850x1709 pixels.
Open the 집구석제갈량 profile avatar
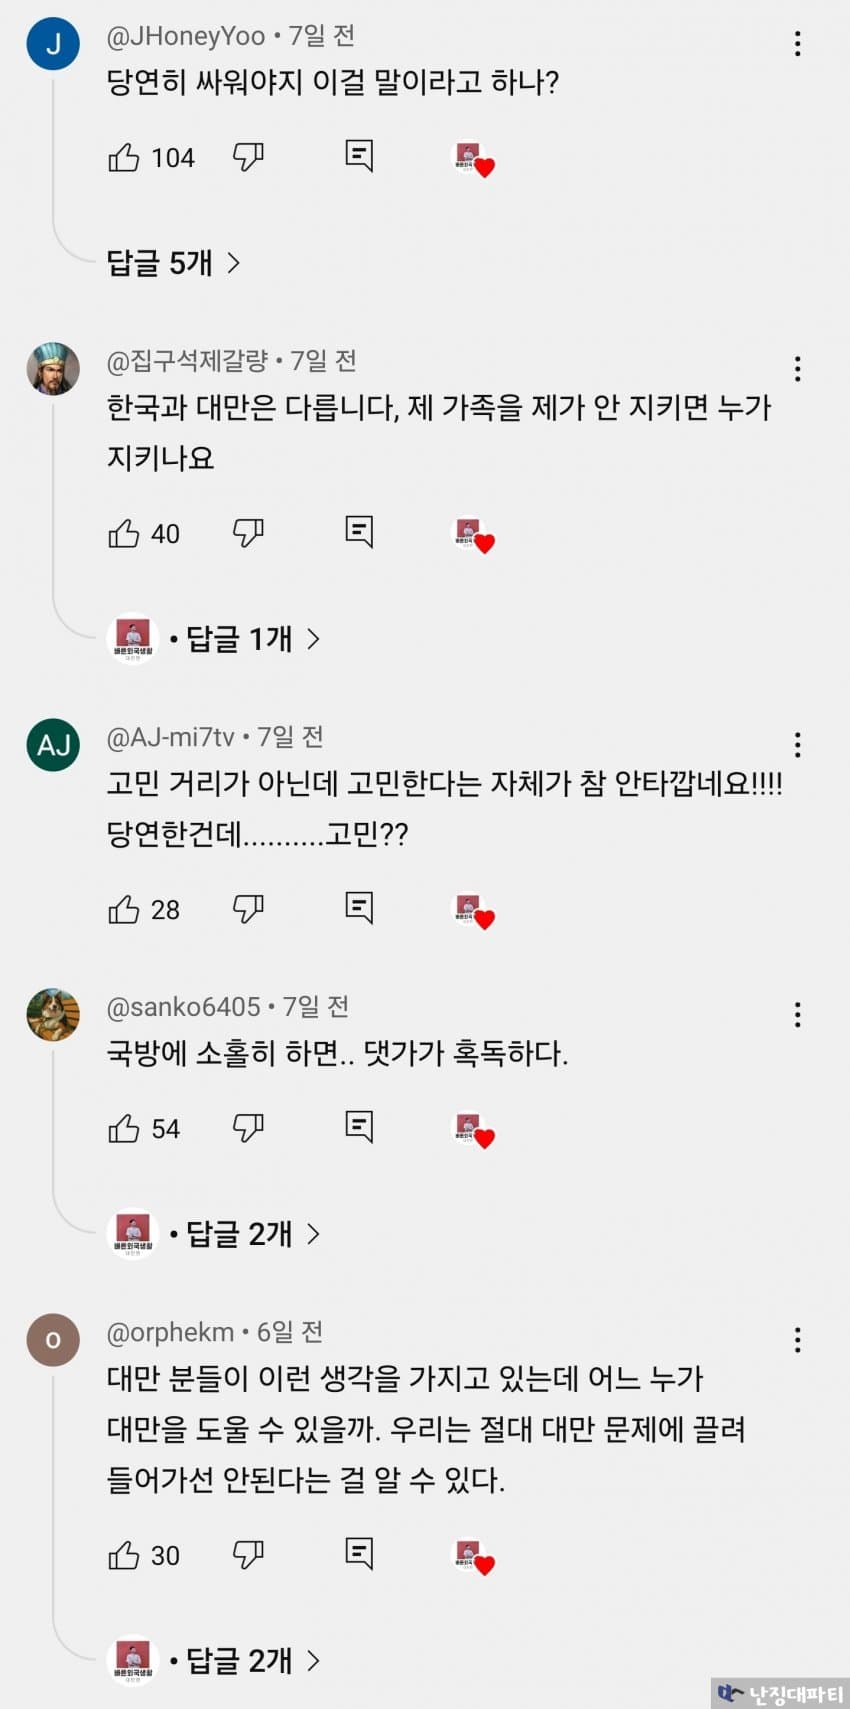pos(53,369)
